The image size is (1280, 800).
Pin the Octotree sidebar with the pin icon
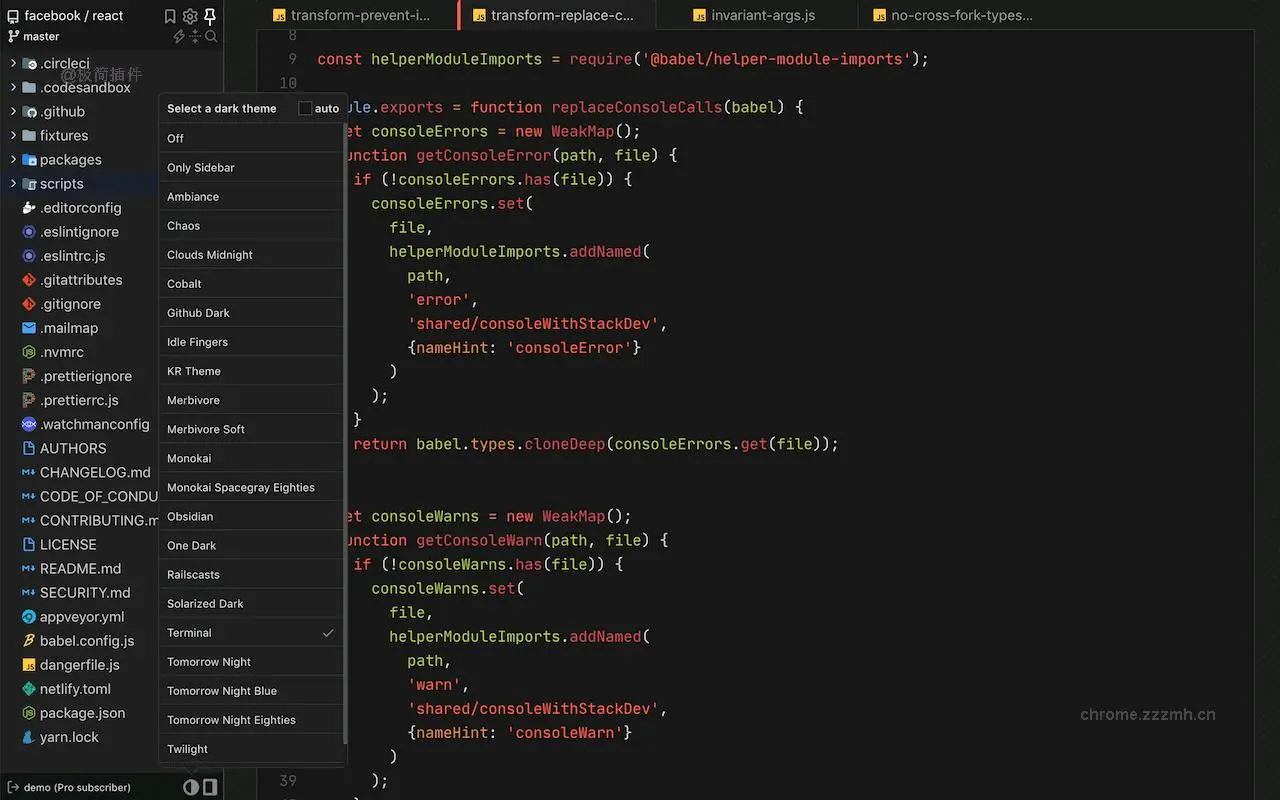tap(210, 16)
